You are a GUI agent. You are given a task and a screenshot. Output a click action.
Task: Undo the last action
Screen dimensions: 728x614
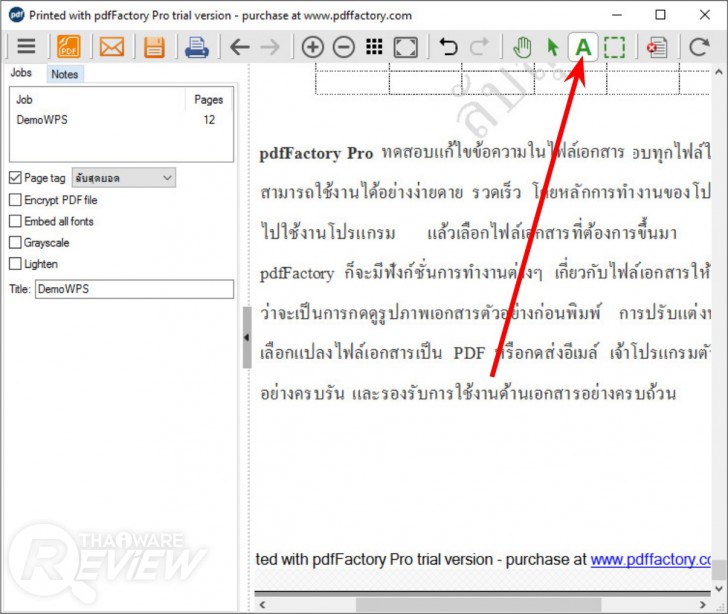tap(448, 46)
